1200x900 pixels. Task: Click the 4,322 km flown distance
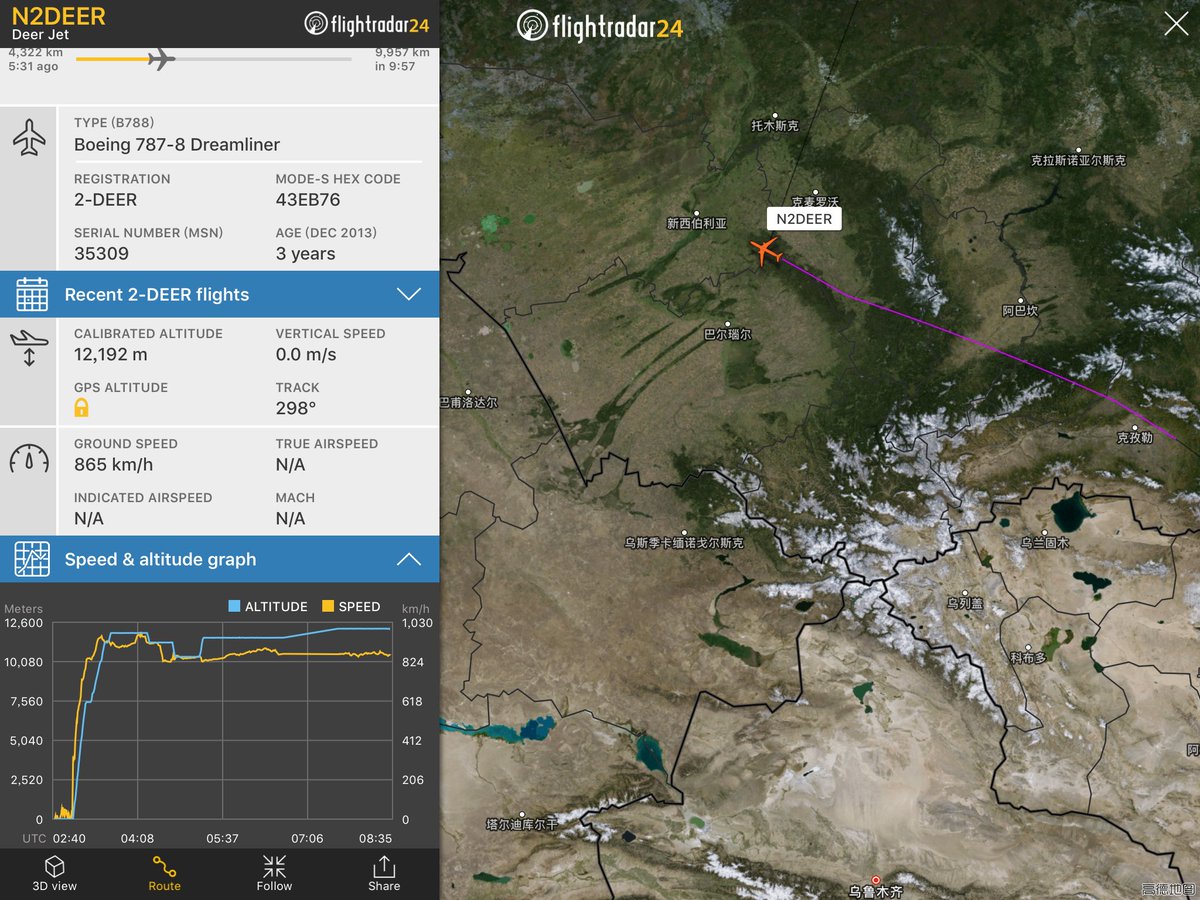[x=36, y=53]
